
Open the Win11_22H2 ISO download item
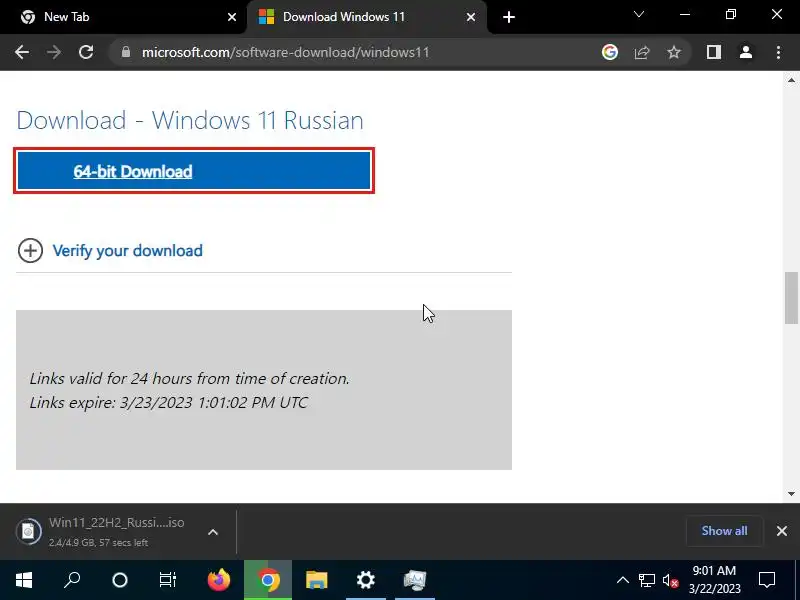tap(118, 532)
